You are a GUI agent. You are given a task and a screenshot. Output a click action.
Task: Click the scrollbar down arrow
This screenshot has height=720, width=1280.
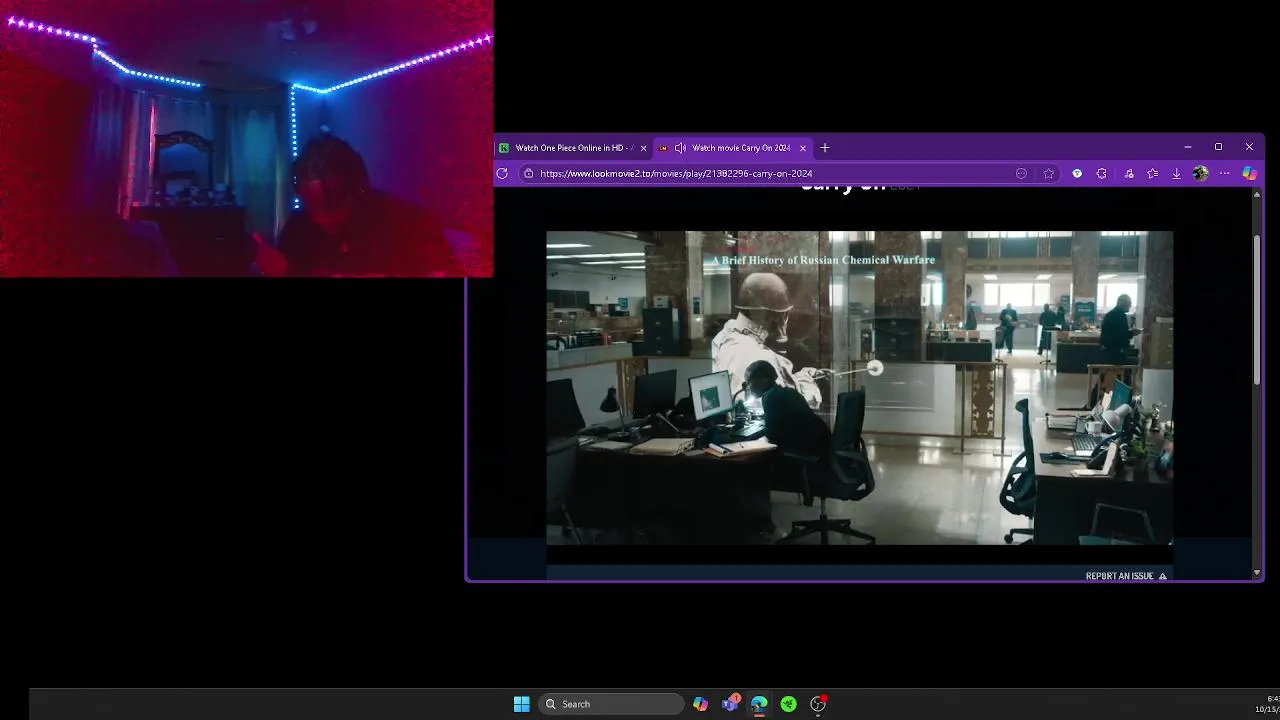point(1257,573)
